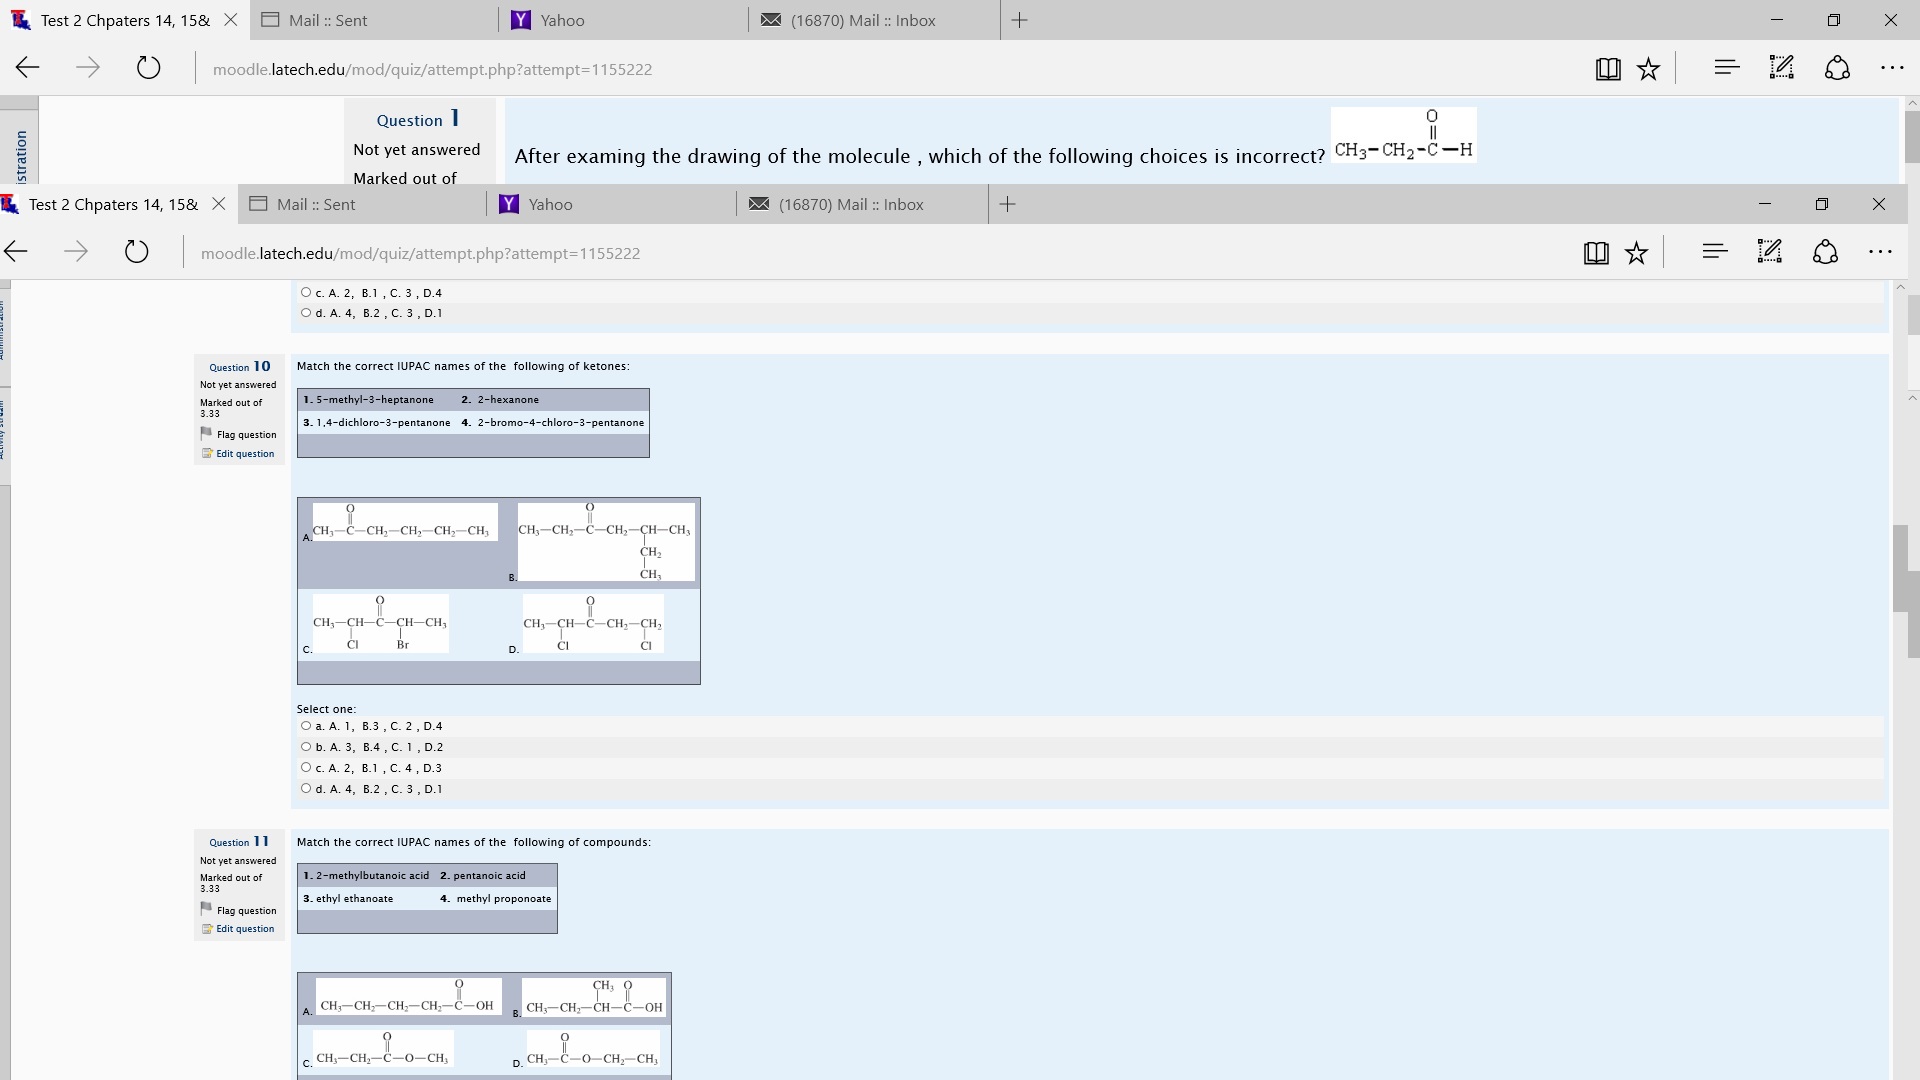Flag Question 10
Image resolution: width=1920 pixels, height=1080 pixels.
(x=246, y=435)
